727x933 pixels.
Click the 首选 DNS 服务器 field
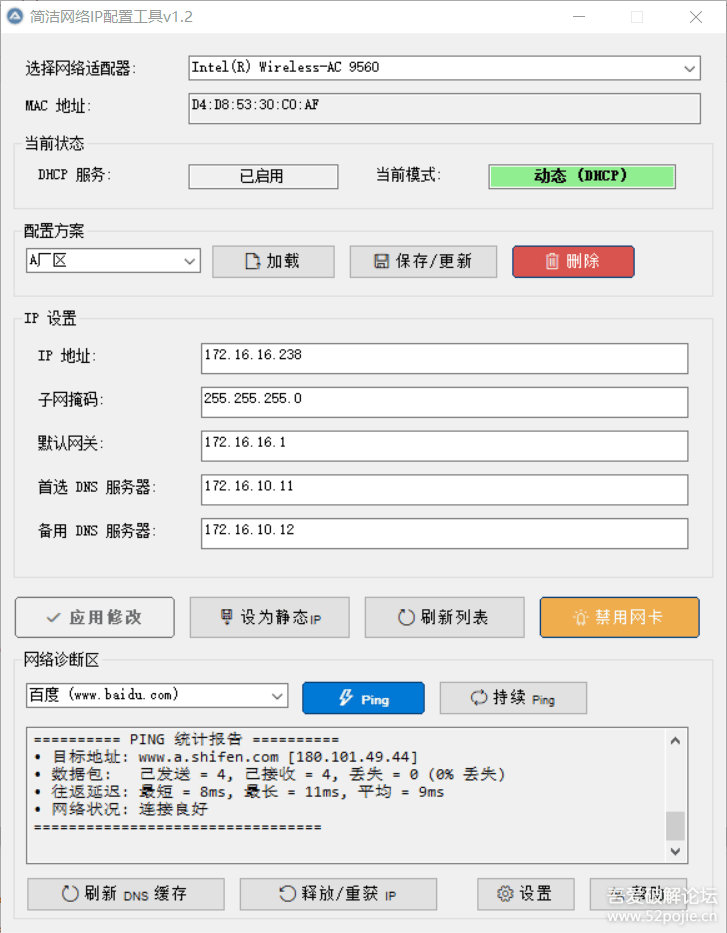444,489
